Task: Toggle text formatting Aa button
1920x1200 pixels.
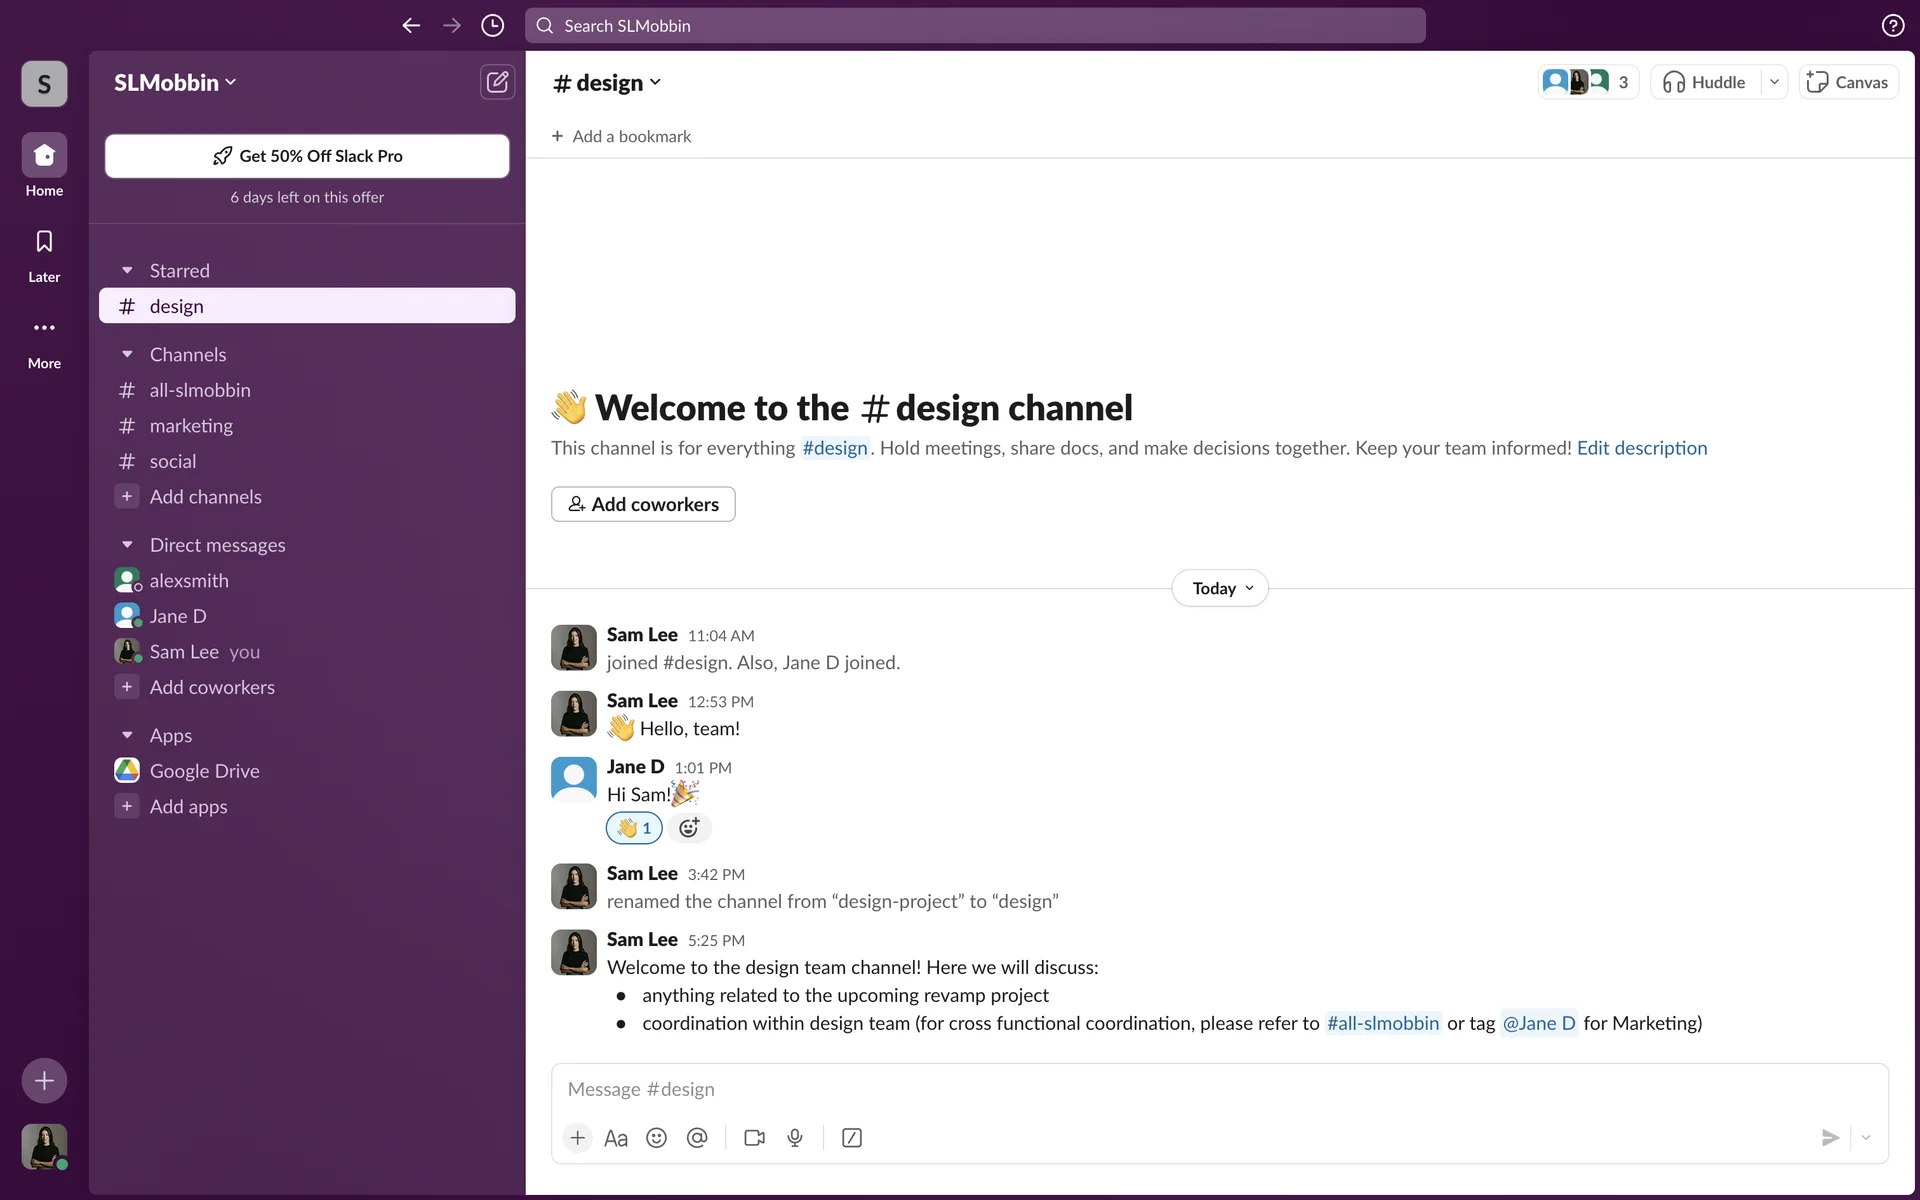Action: coord(616,1138)
